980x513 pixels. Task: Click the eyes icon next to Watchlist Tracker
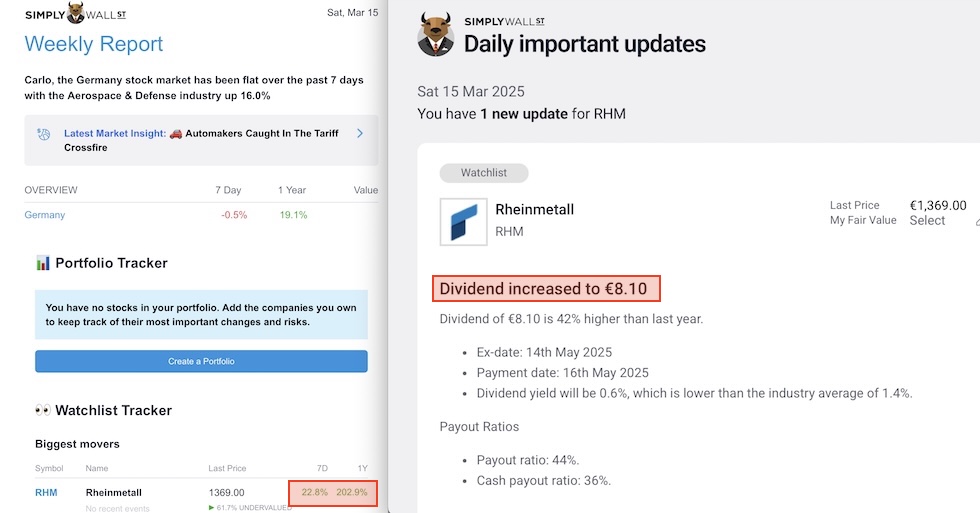[42, 411]
